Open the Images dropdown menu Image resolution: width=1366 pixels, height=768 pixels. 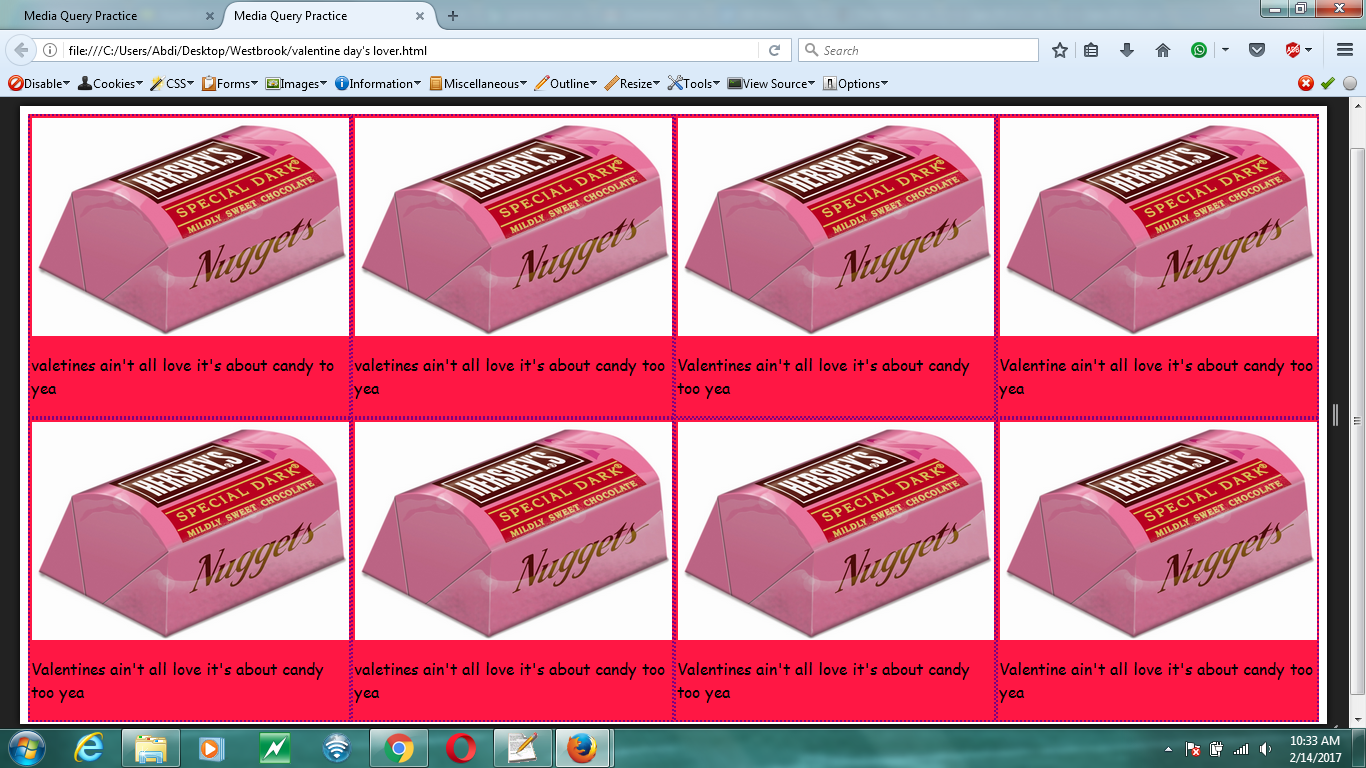295,84
